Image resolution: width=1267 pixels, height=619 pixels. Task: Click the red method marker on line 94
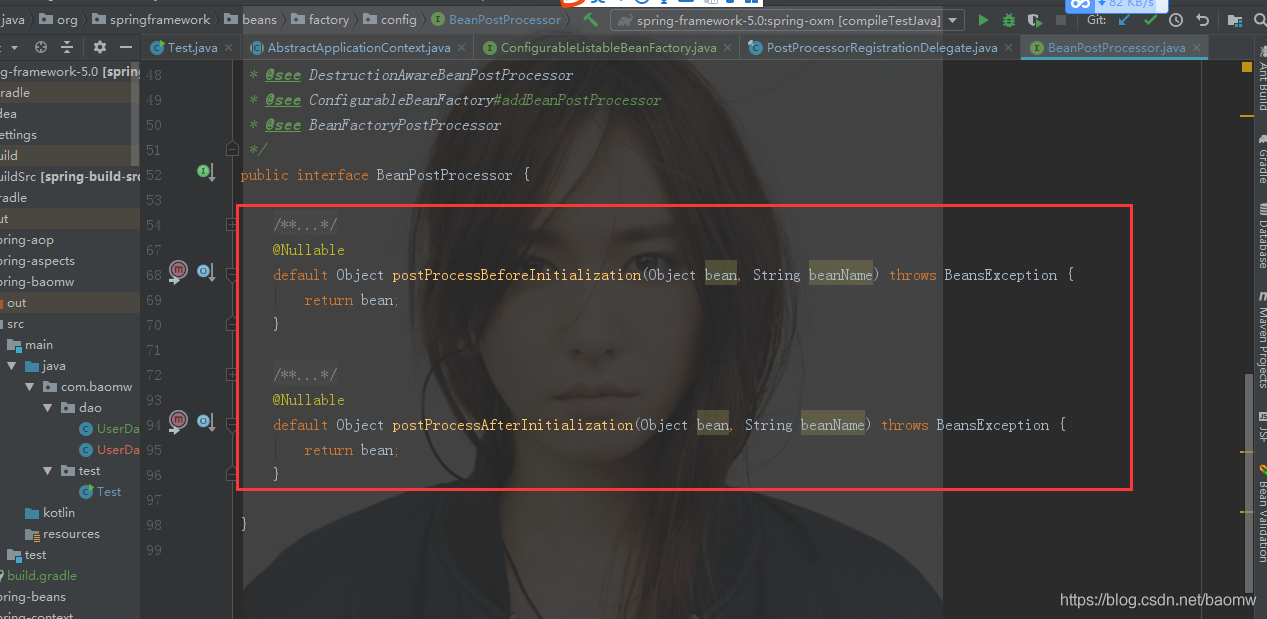pyautogui.click(x=178, y=420)
